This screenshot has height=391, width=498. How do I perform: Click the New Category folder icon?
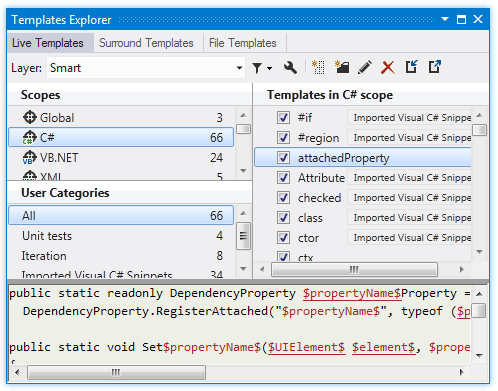342,67
